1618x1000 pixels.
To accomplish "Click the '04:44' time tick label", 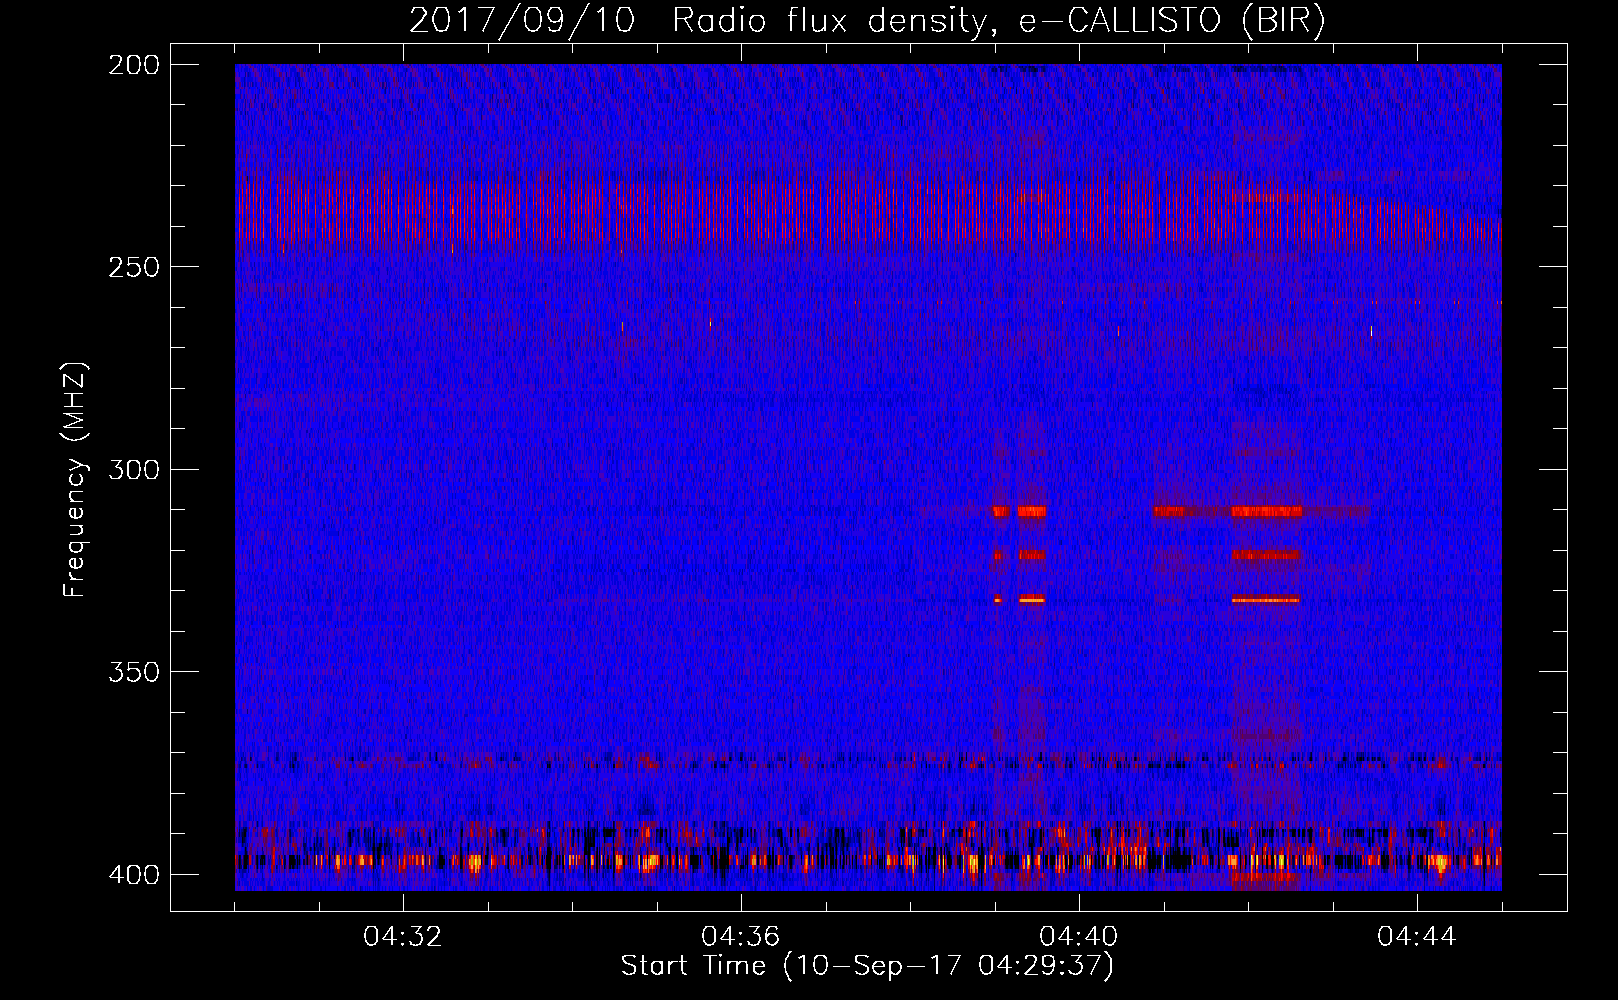I will click(x=1417, y=937).
